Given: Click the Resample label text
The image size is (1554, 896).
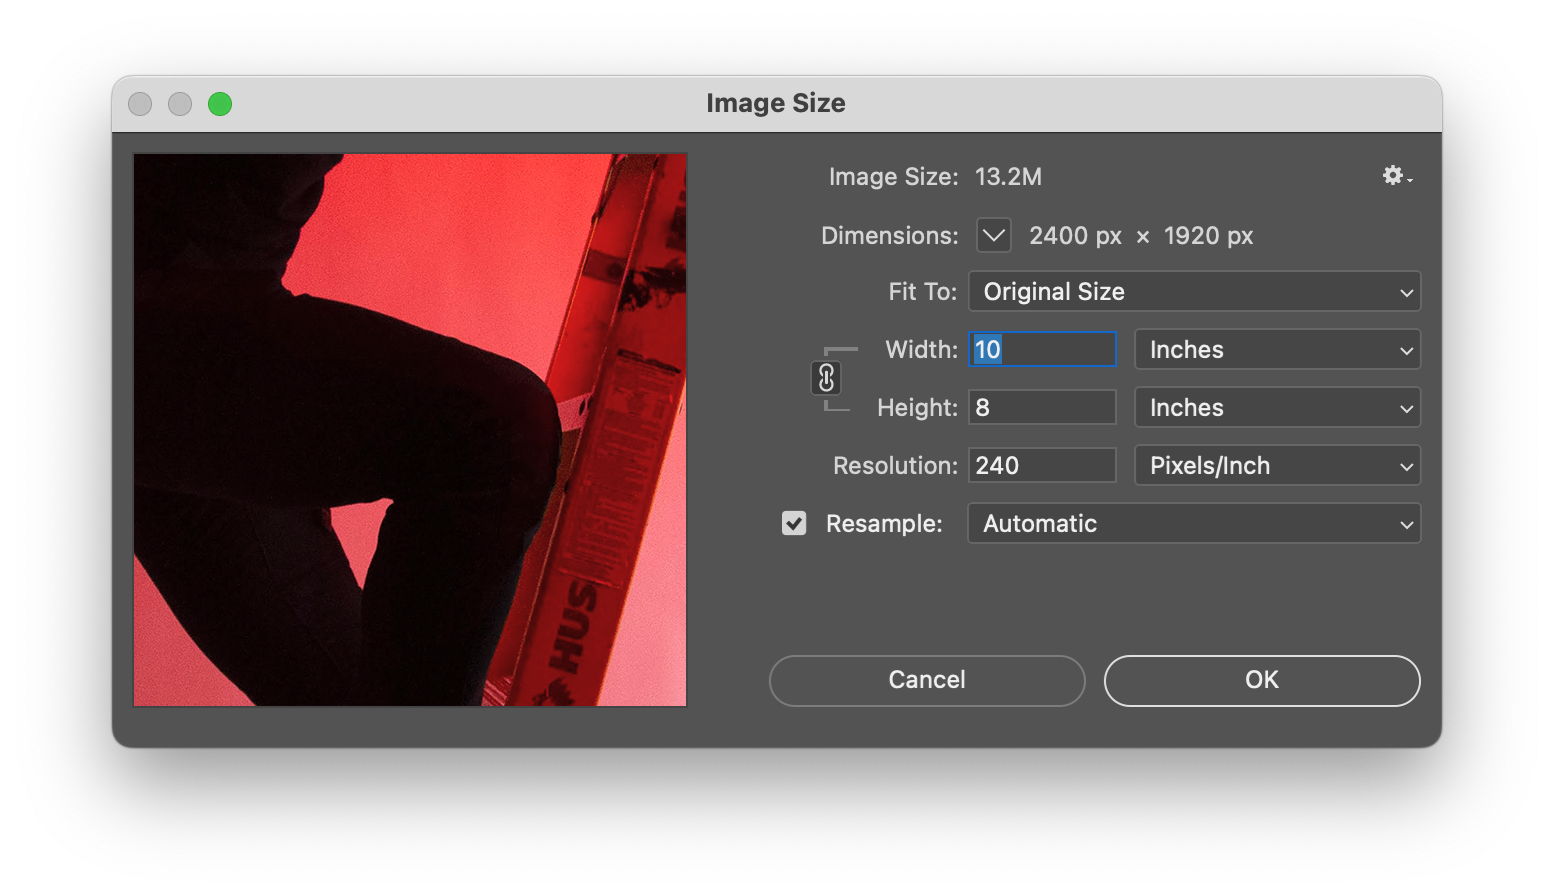Looking at the screenshot, I should [884, 524].
